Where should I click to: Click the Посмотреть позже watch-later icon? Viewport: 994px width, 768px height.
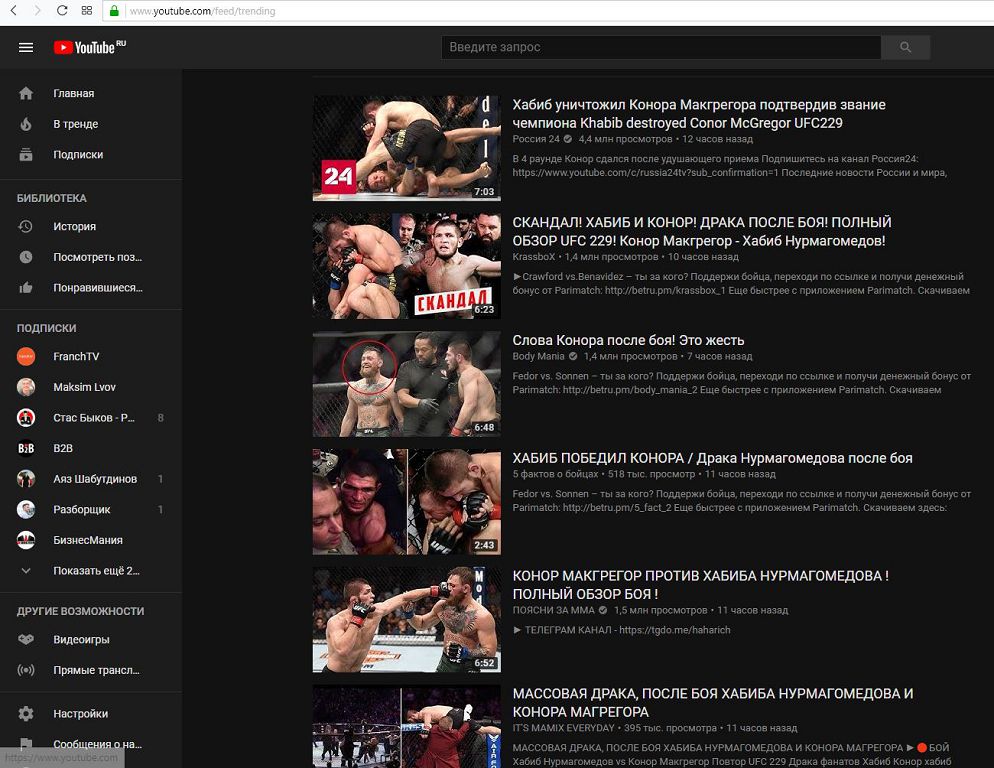pyautogui.click(x=26, y=257)
